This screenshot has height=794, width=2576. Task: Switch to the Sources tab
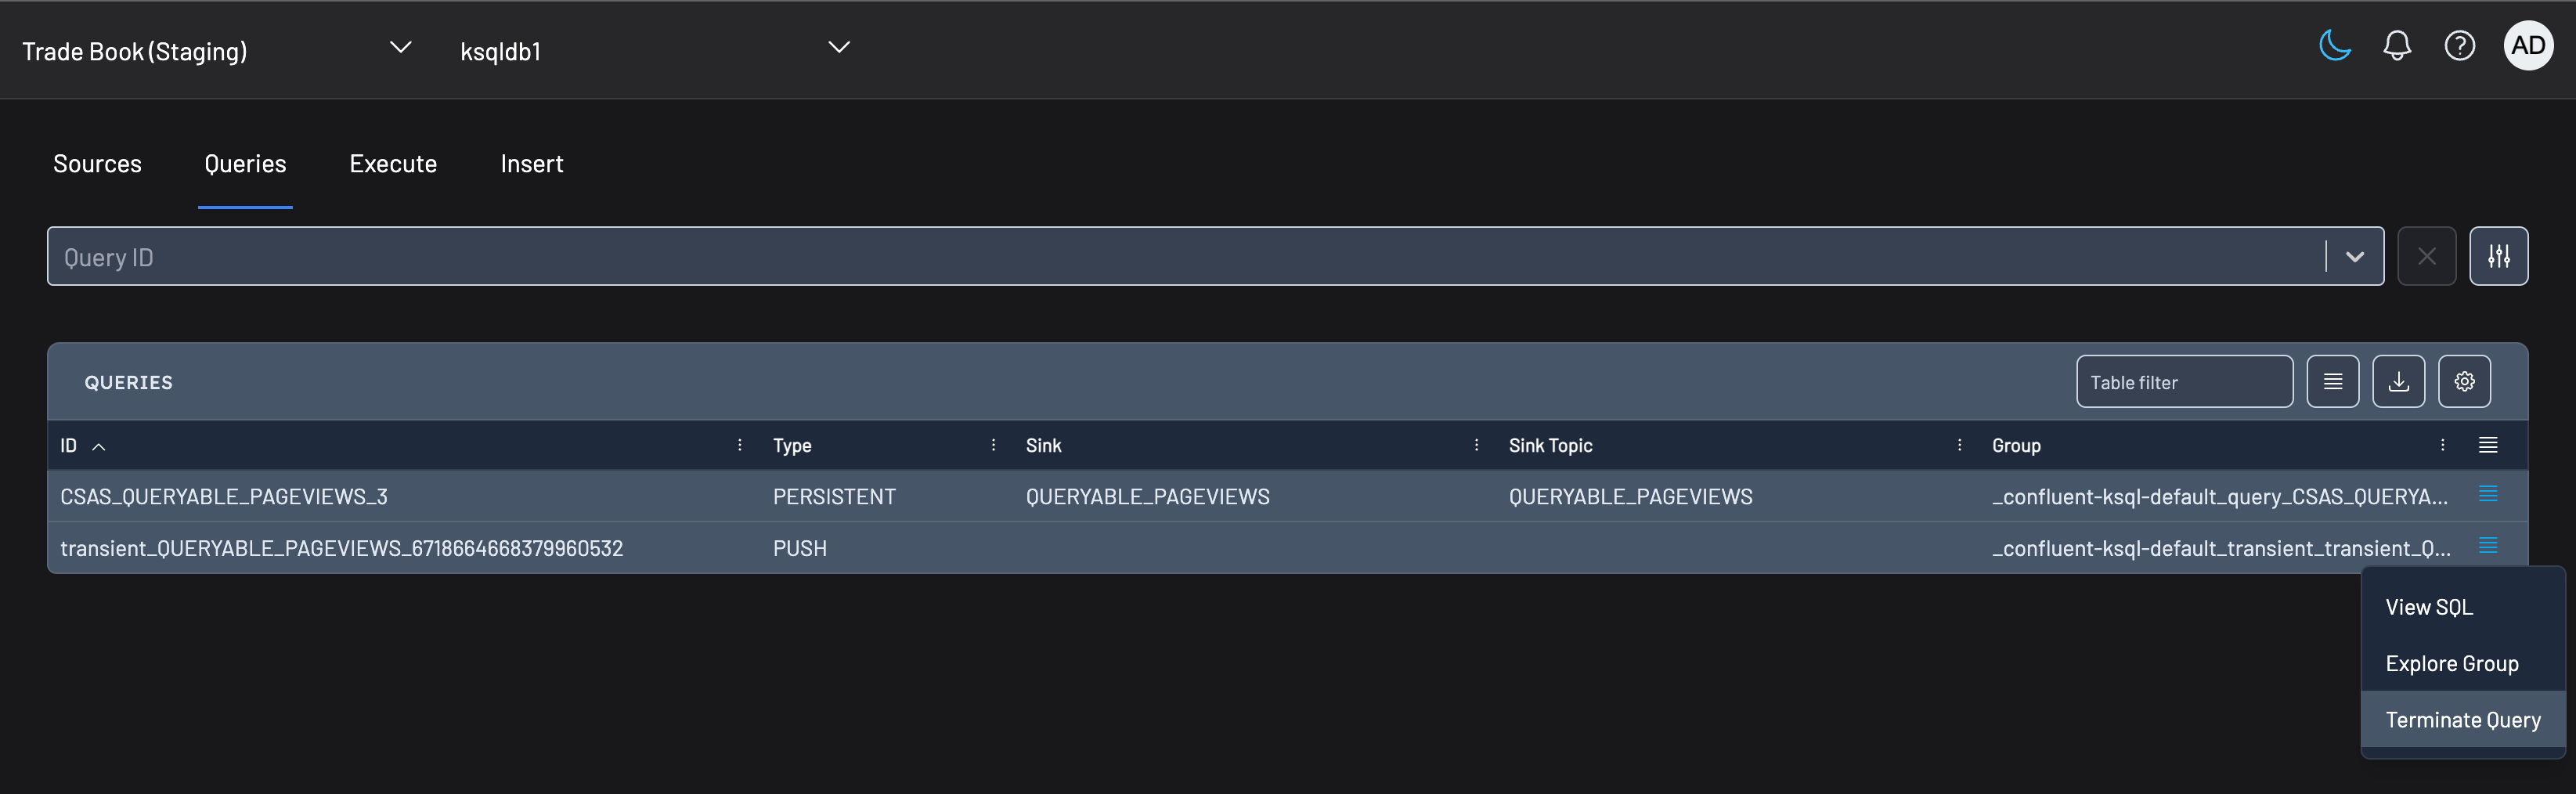coord(97,163)
